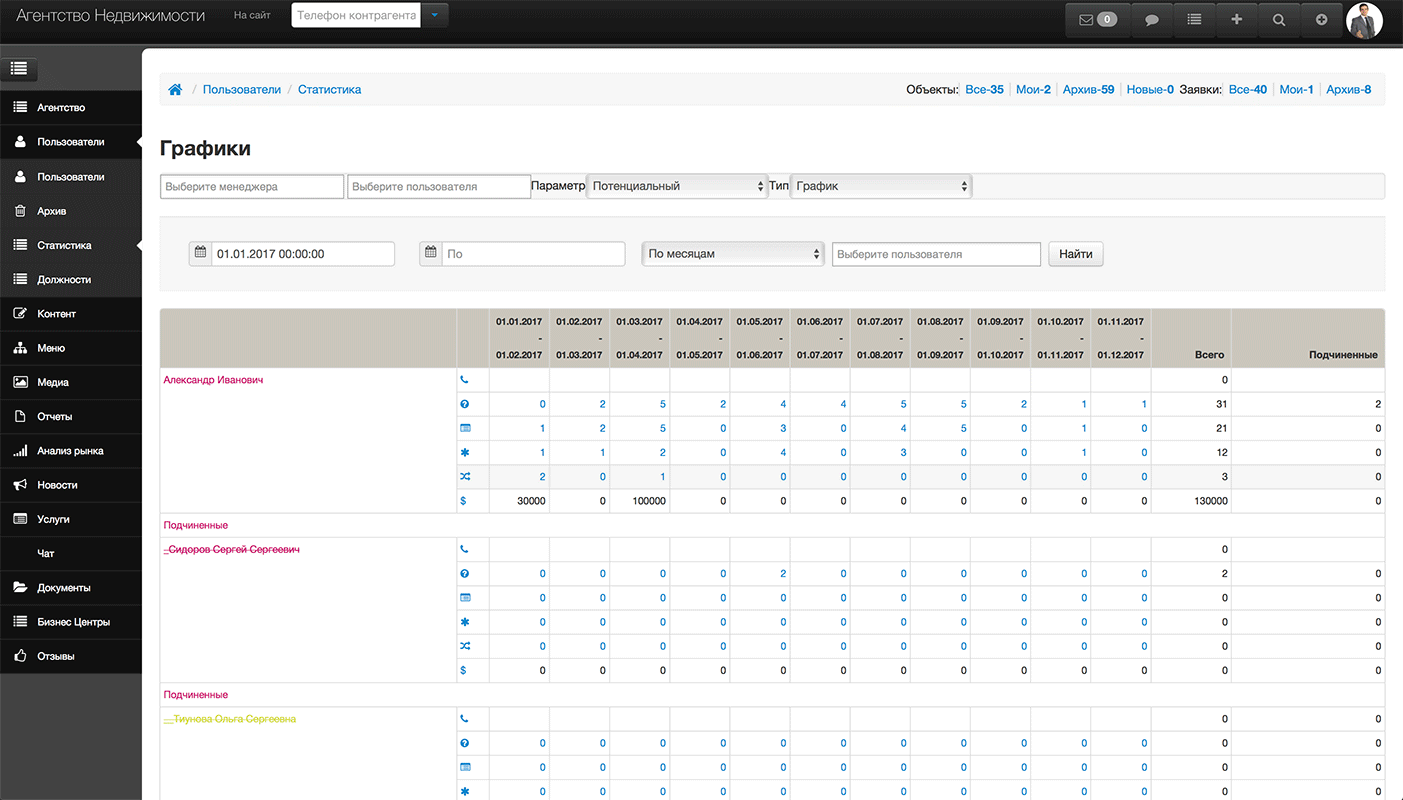Open the Тип dropdown showing График
This screenshot has height=800, width=1403.
click(880, 186)
